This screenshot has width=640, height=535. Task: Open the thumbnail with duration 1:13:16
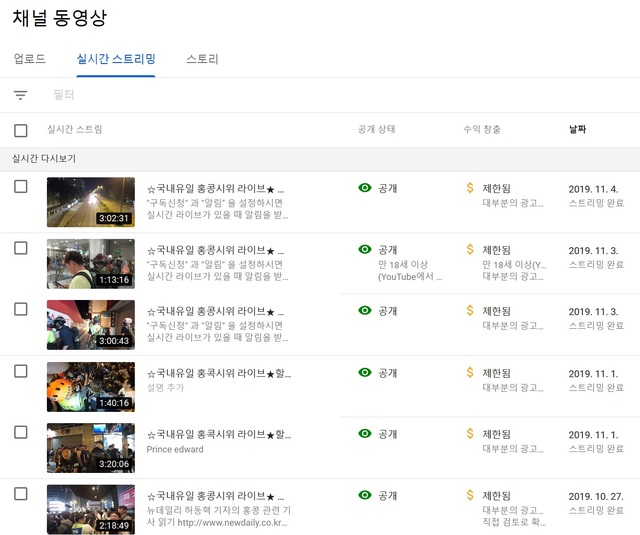(x=91, y=264)
